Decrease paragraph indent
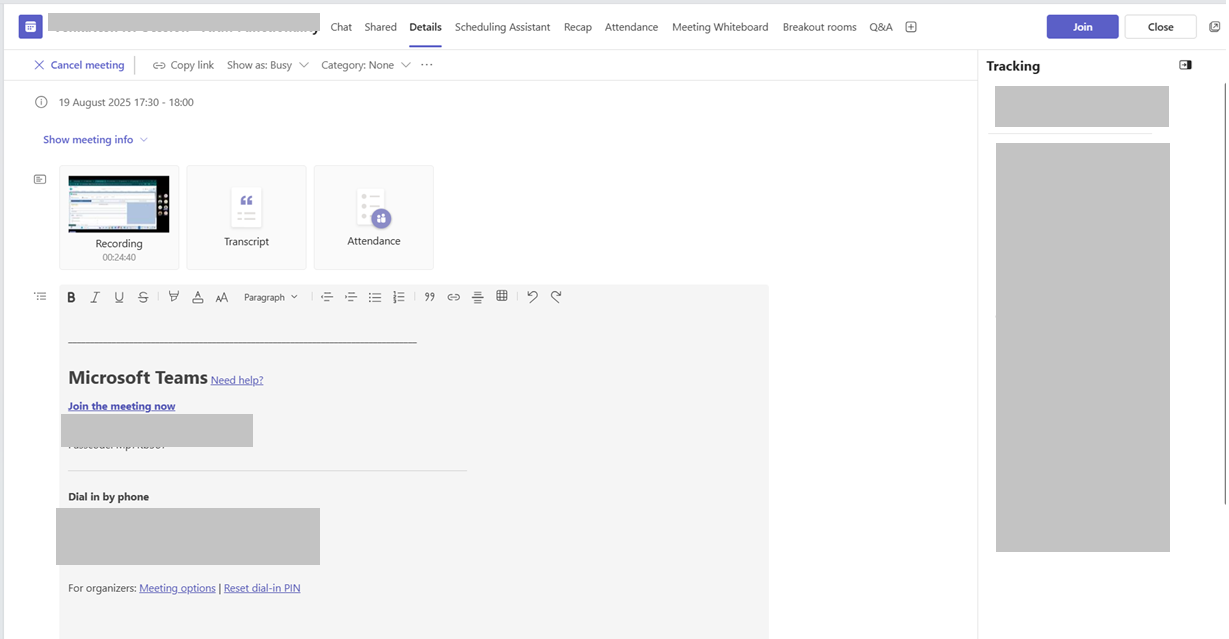1229x639 pixels. pyautogui.click(x=327, y=297)
